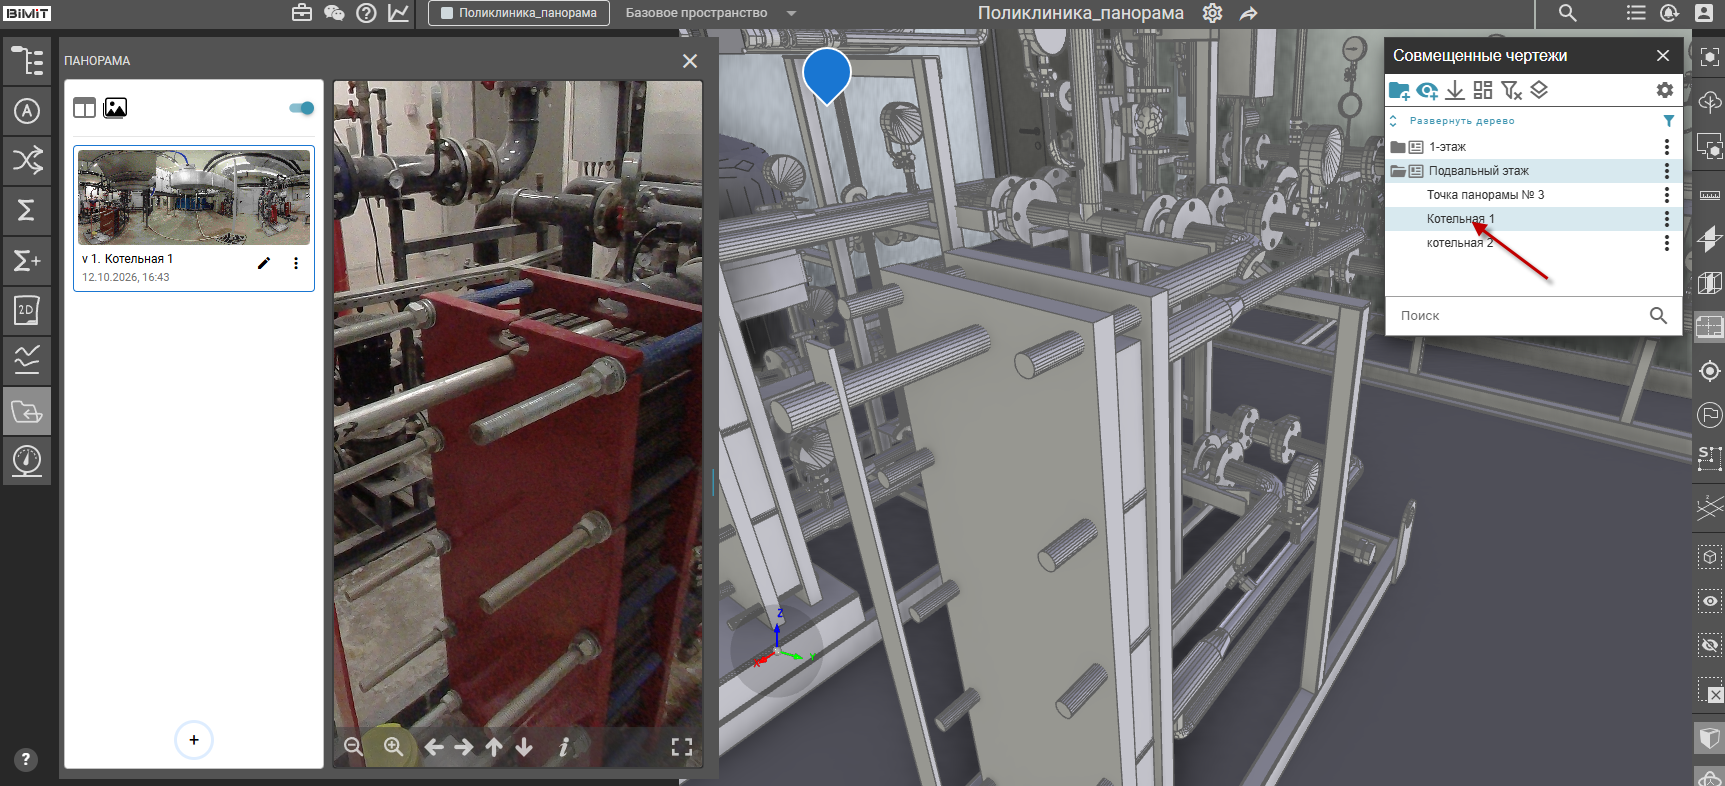The image size is (1725, 786).
Task: Zoom in on the panorama photo
Action: (394, 747)
